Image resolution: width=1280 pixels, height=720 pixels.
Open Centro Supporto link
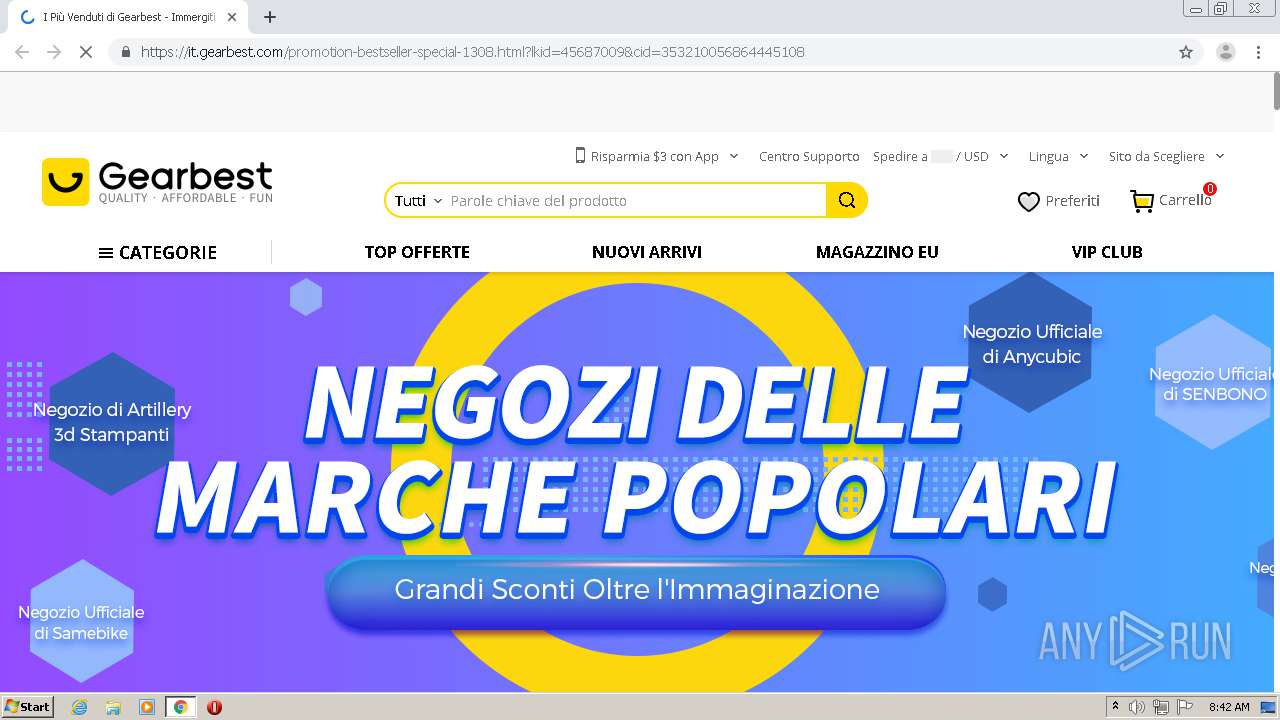pos(809,156)
